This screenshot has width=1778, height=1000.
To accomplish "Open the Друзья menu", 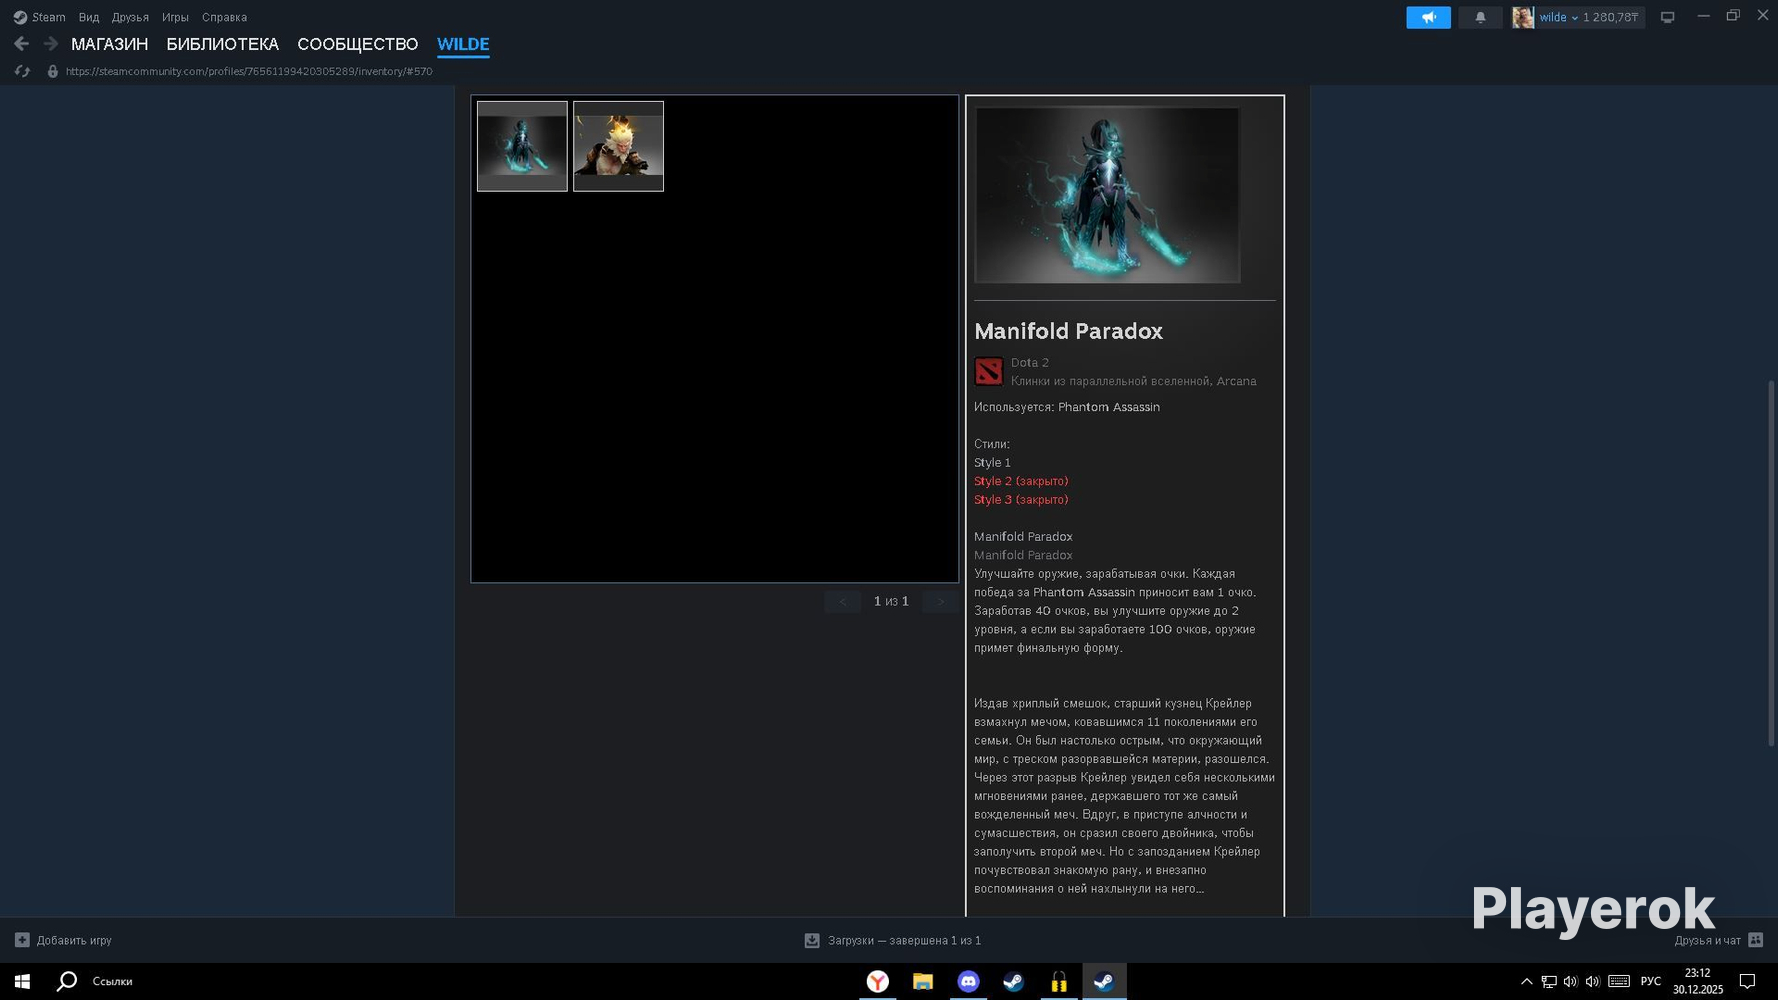I will point(130,17).
